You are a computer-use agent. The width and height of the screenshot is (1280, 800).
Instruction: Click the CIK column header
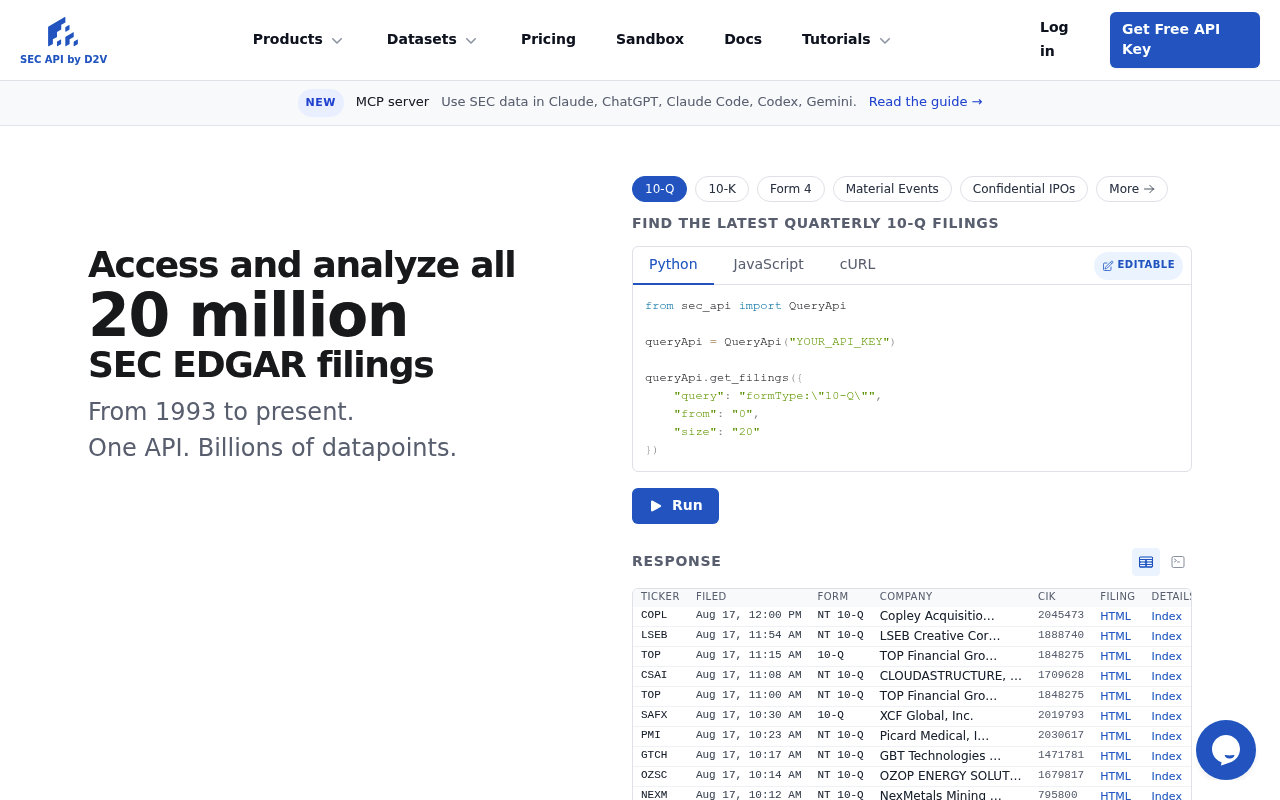pos(1047,597)
